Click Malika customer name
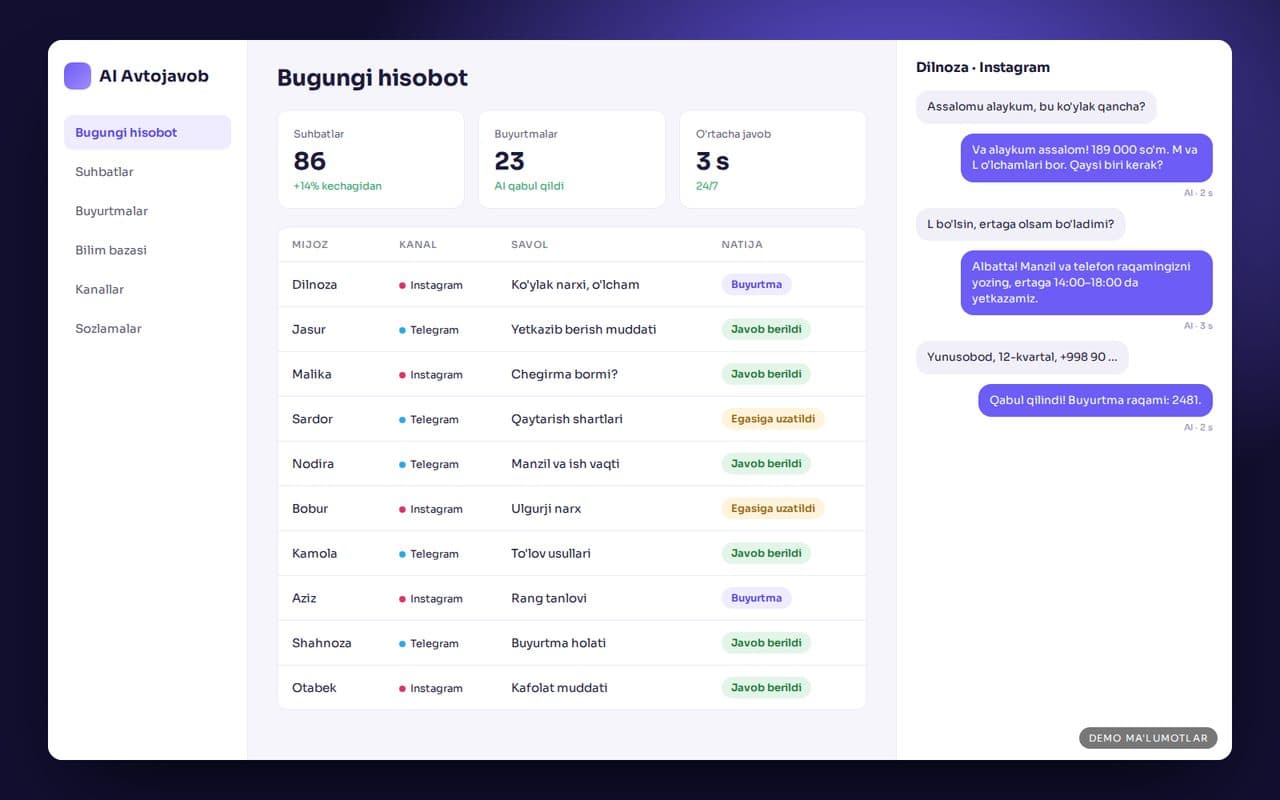 tap(312, 374)
